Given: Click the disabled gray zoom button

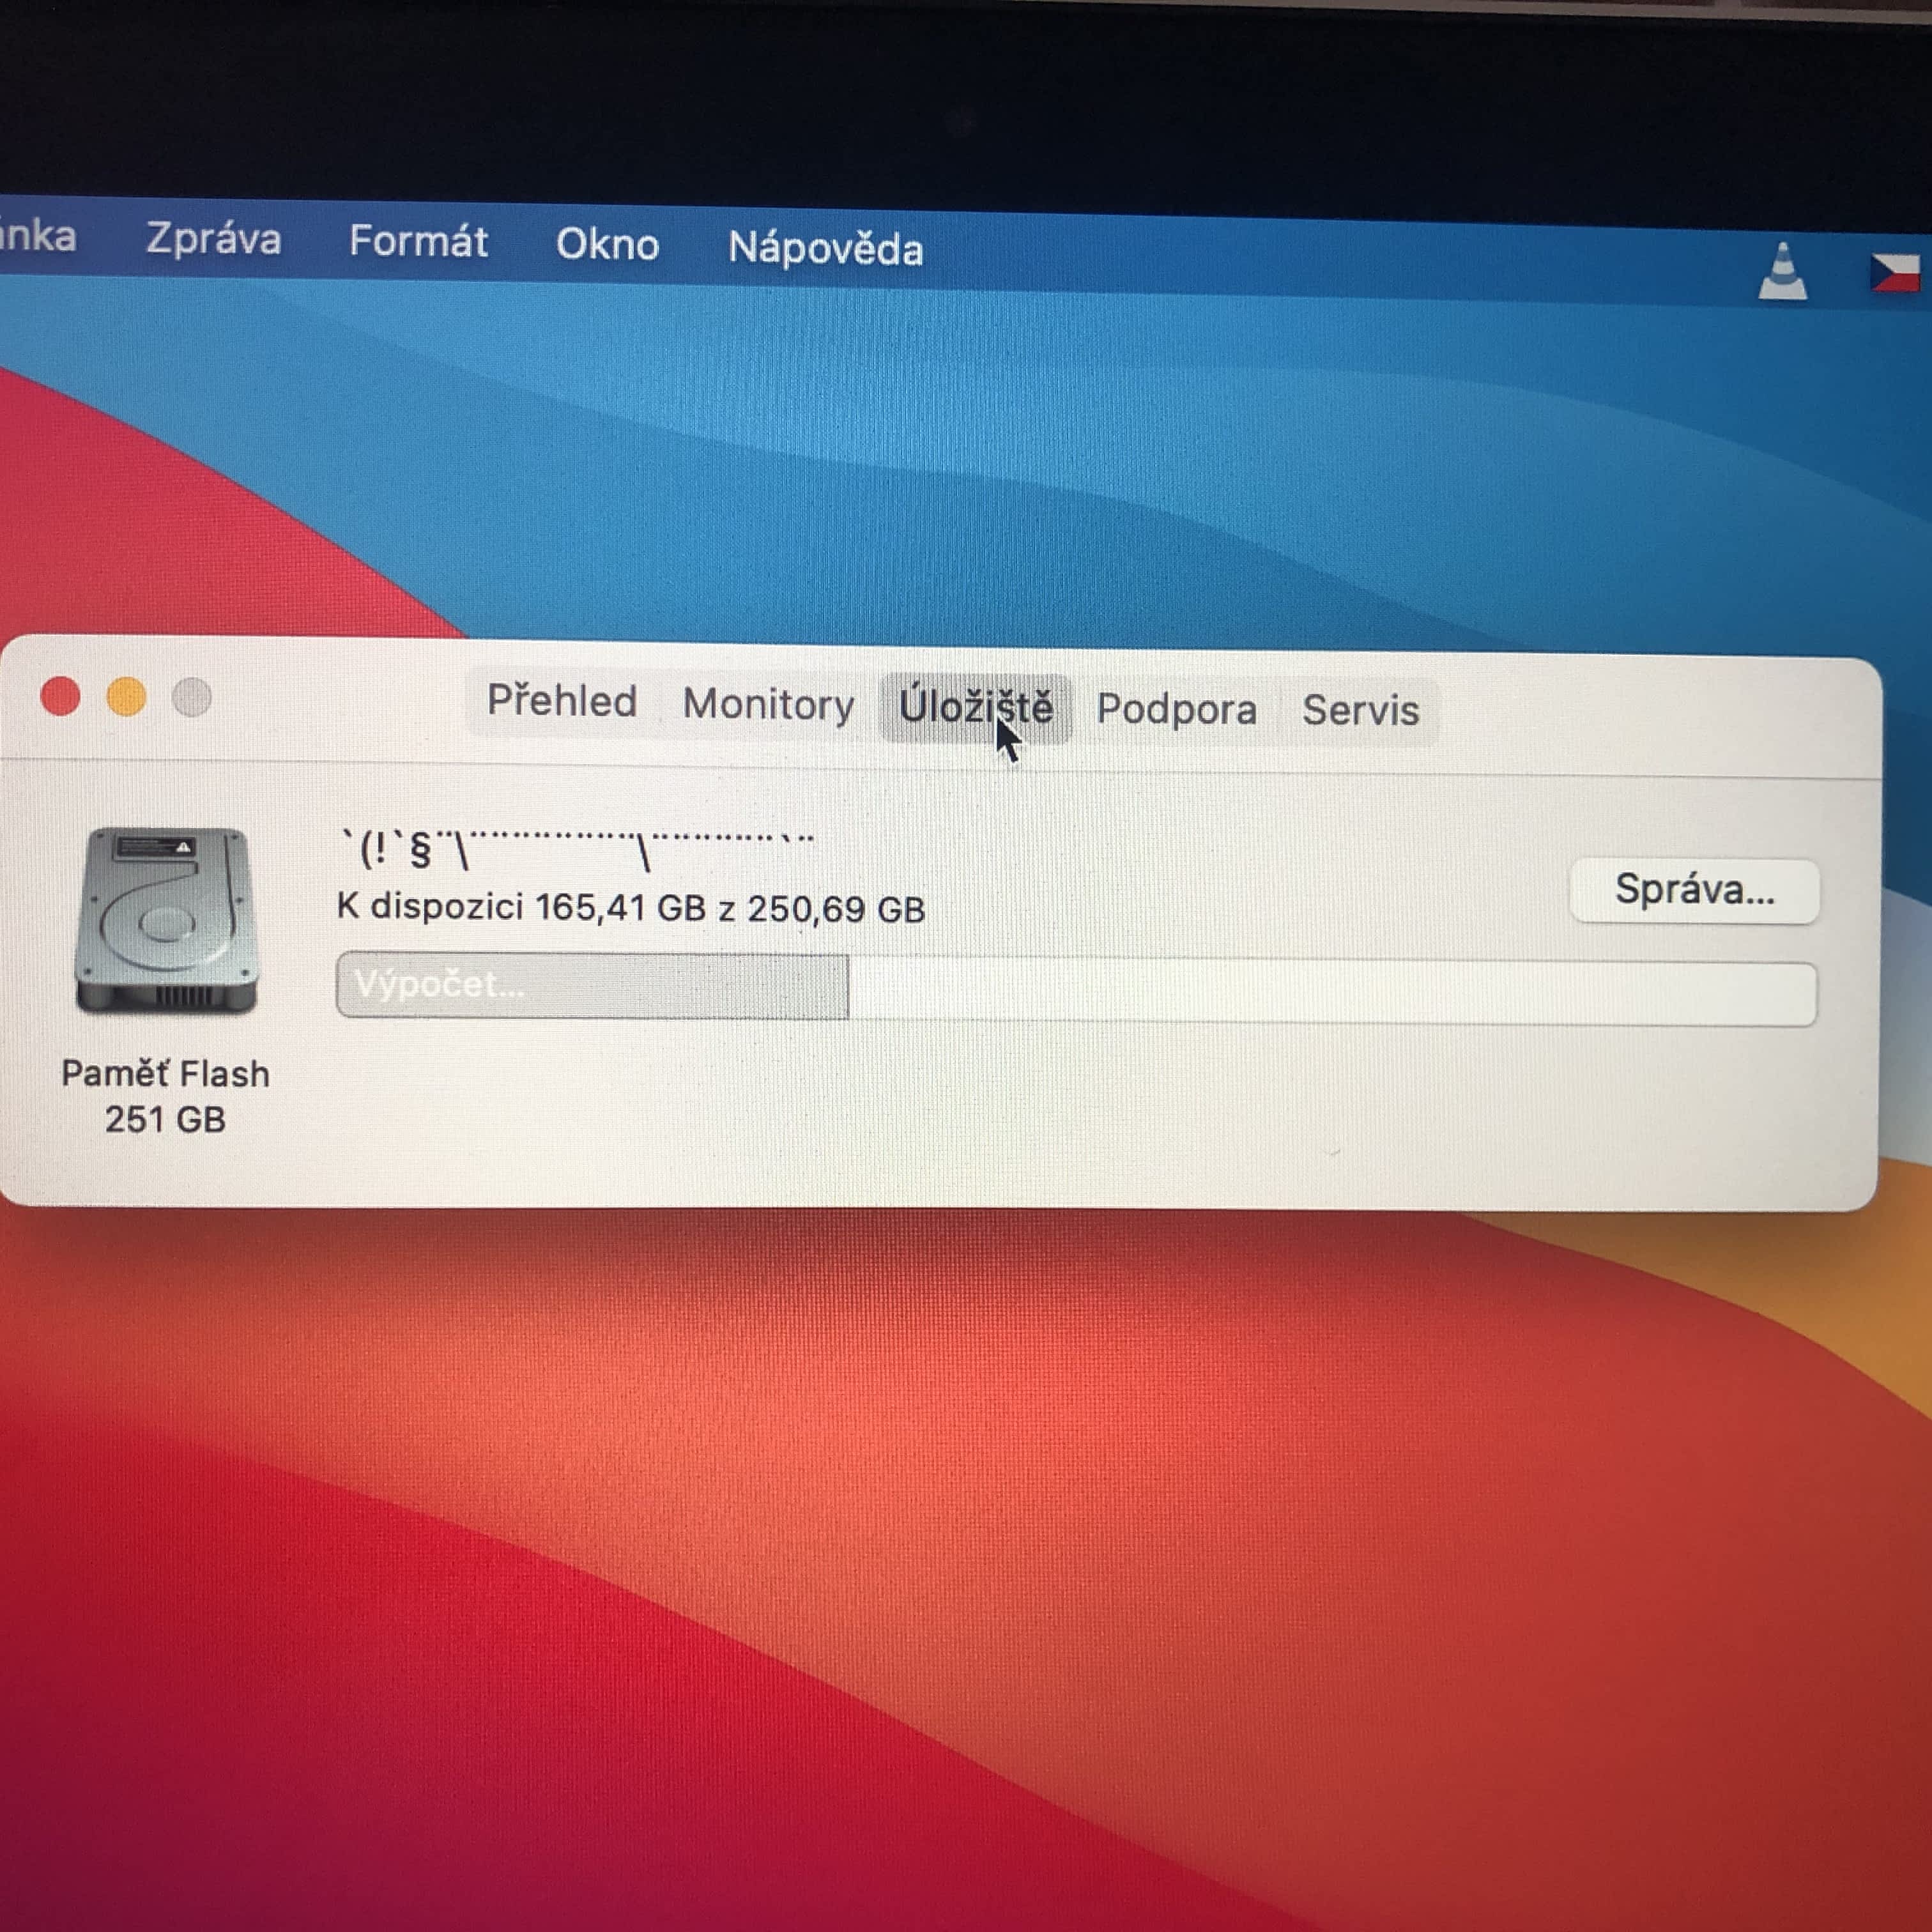Looking at the screenshot, I should tap(192, 698).
